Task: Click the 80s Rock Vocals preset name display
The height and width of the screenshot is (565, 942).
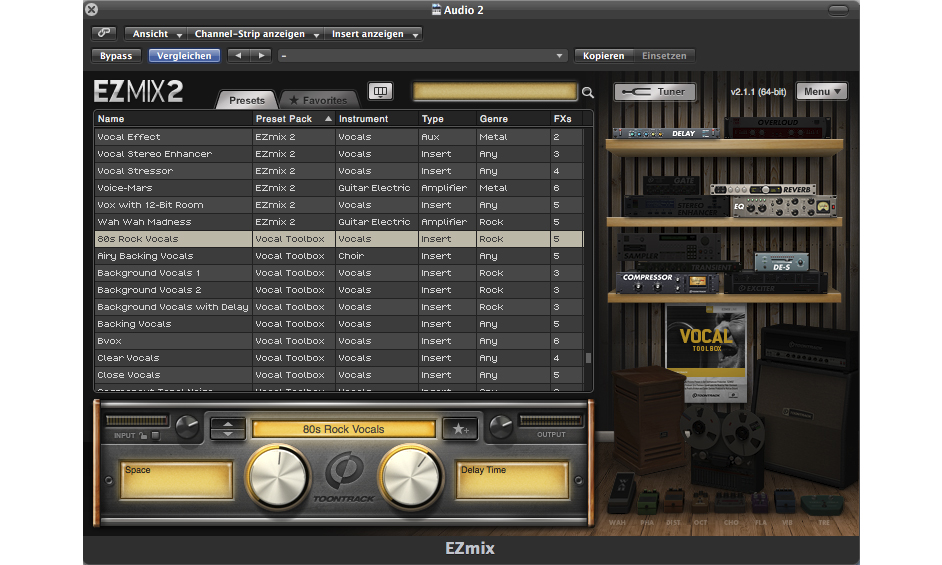Action: [344, 429]
